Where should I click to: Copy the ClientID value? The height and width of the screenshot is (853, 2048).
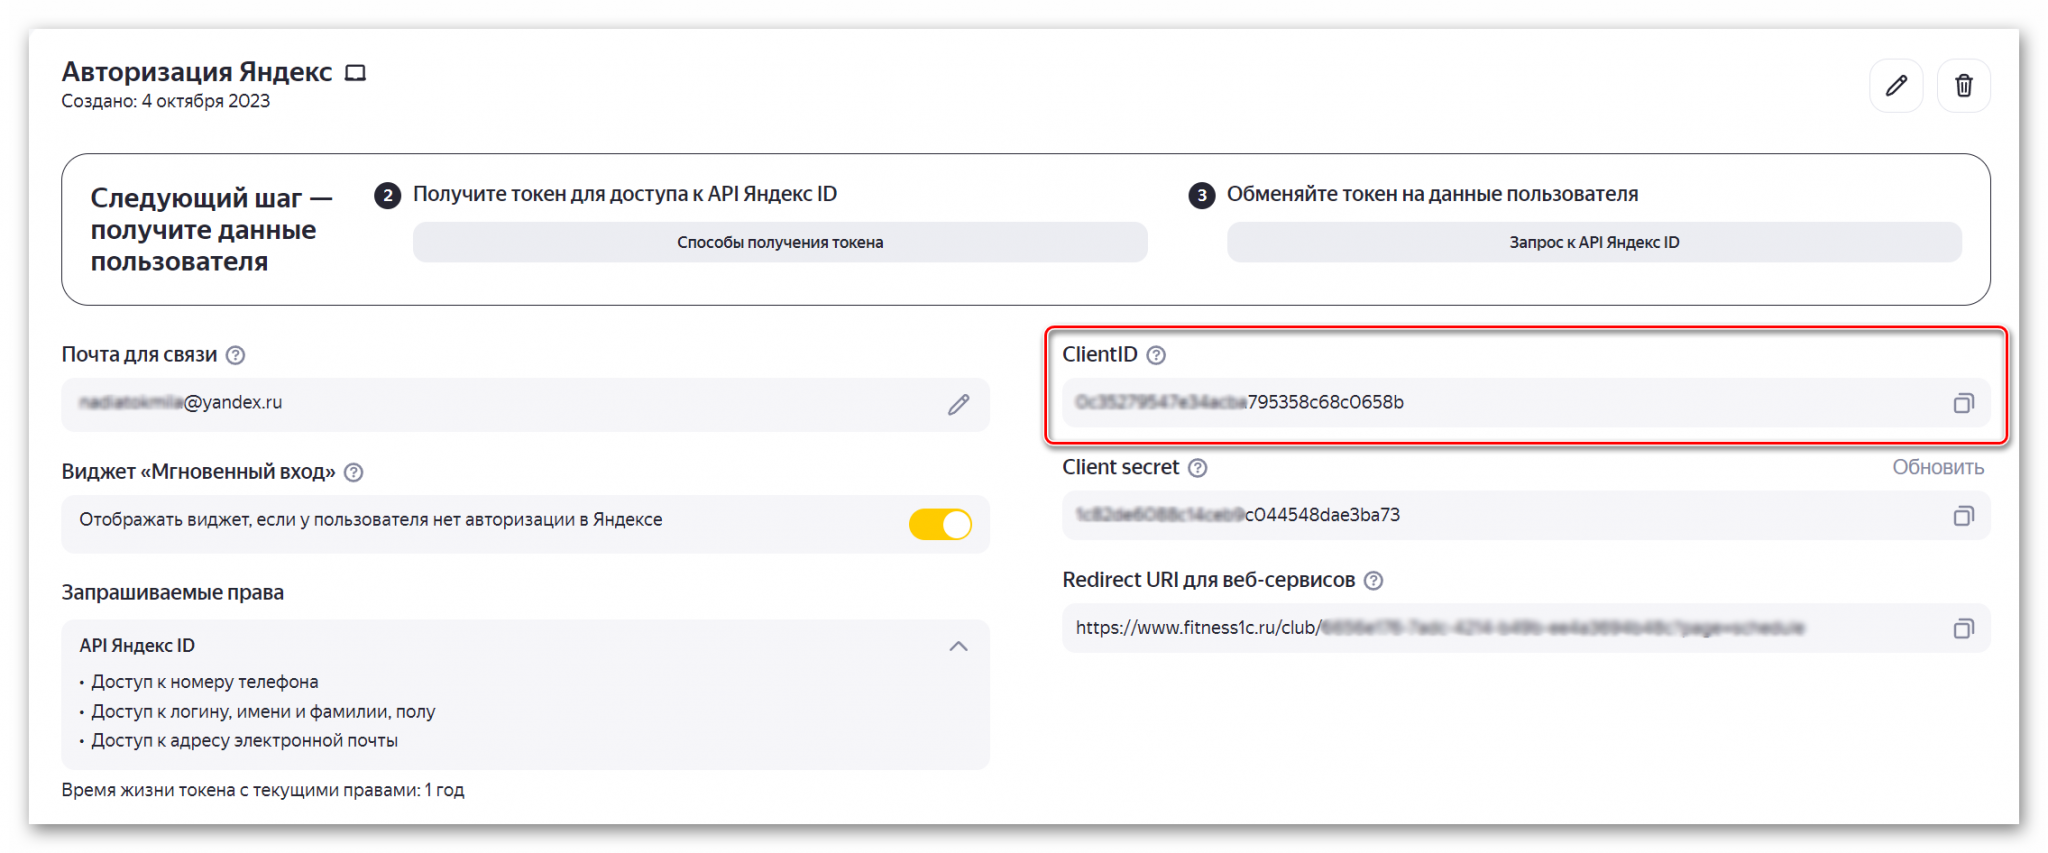click(1964, 403)
